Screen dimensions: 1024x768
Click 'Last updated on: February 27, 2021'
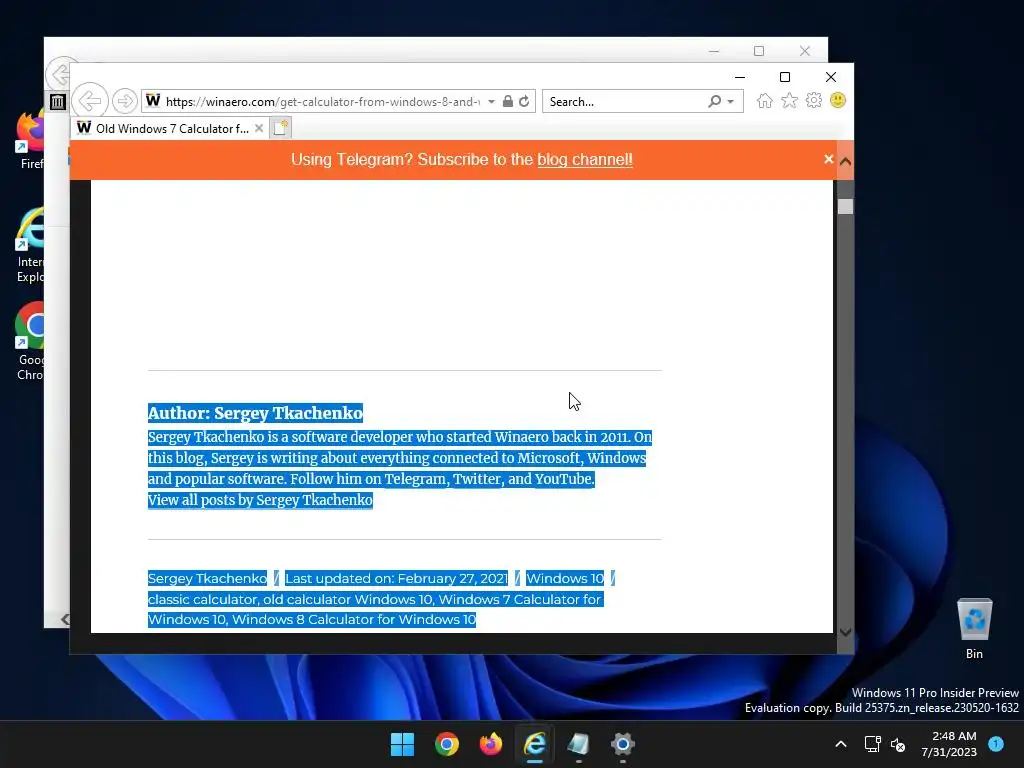click(396, 578)
